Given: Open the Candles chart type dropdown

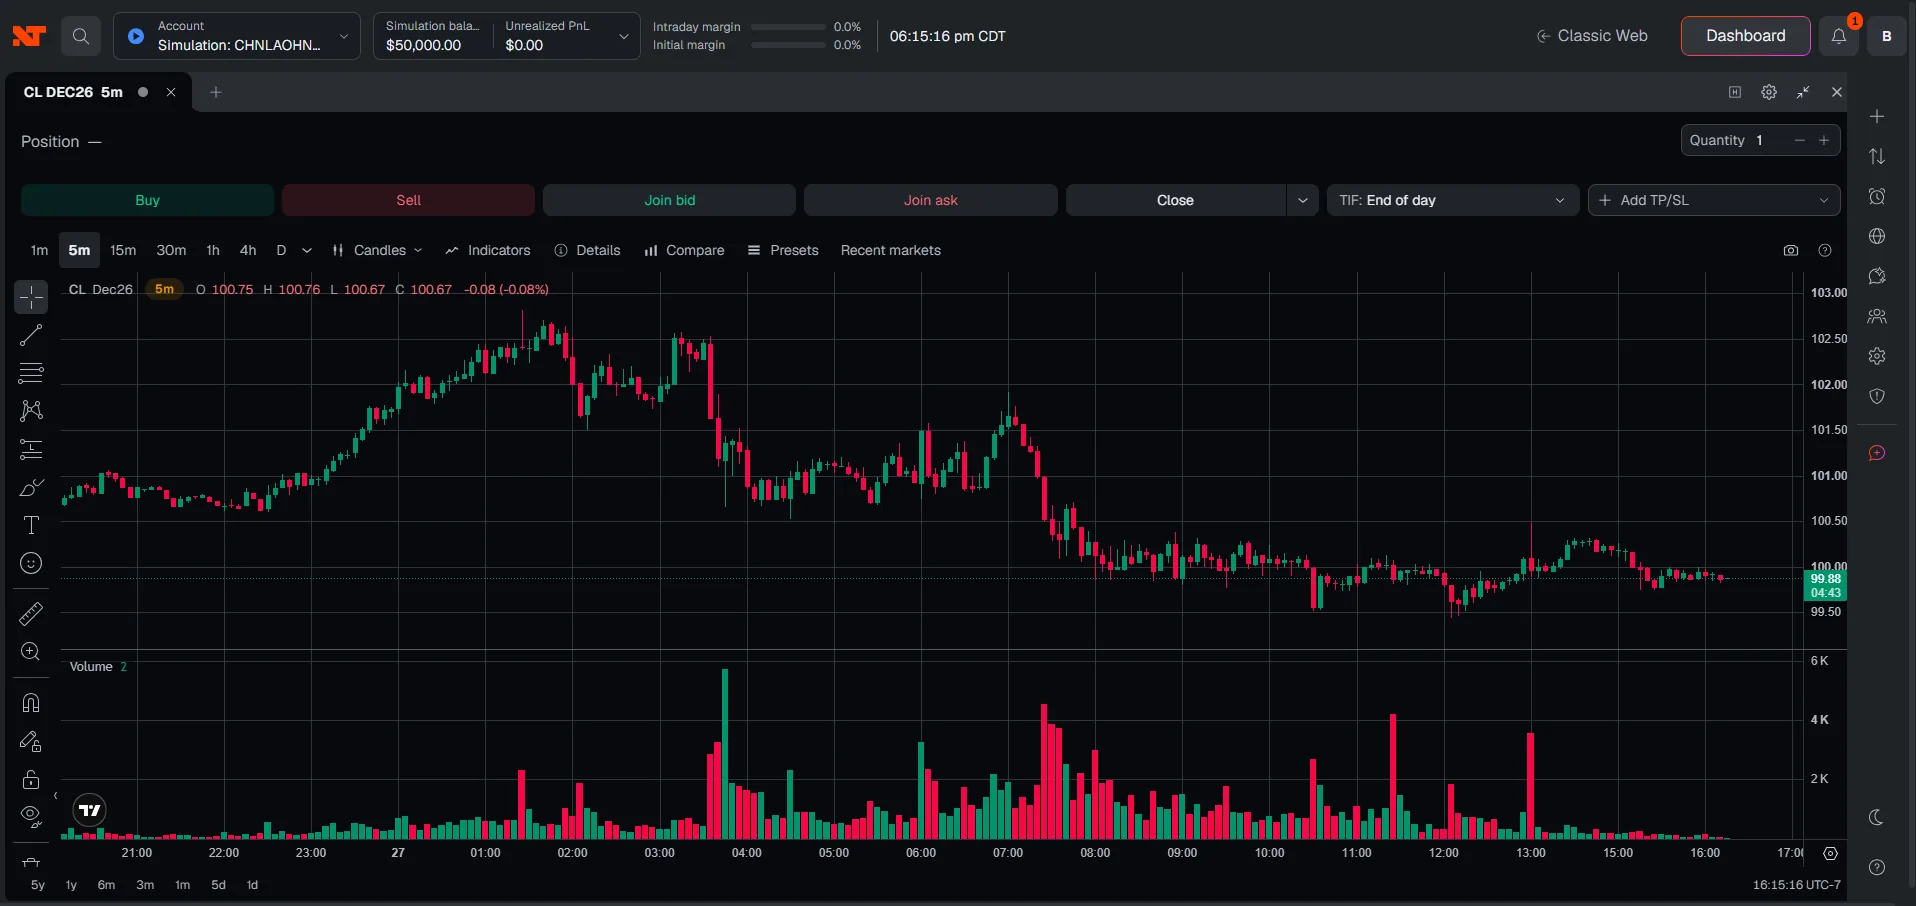Looking at the screenshot, I should point(377,250).
